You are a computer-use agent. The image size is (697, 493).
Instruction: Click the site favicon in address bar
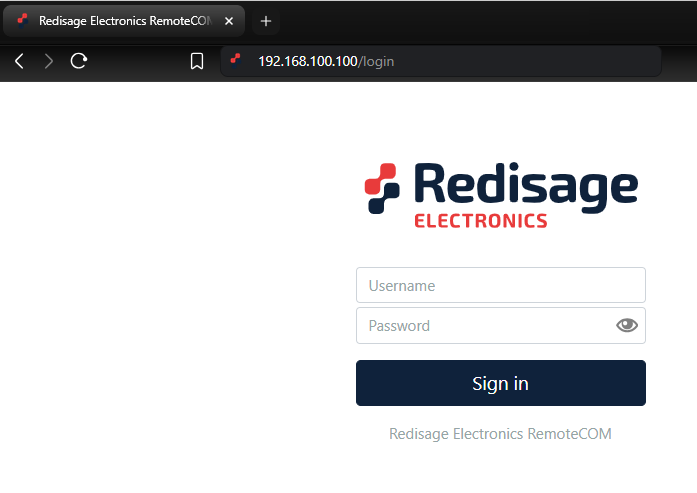click(236, 60)
